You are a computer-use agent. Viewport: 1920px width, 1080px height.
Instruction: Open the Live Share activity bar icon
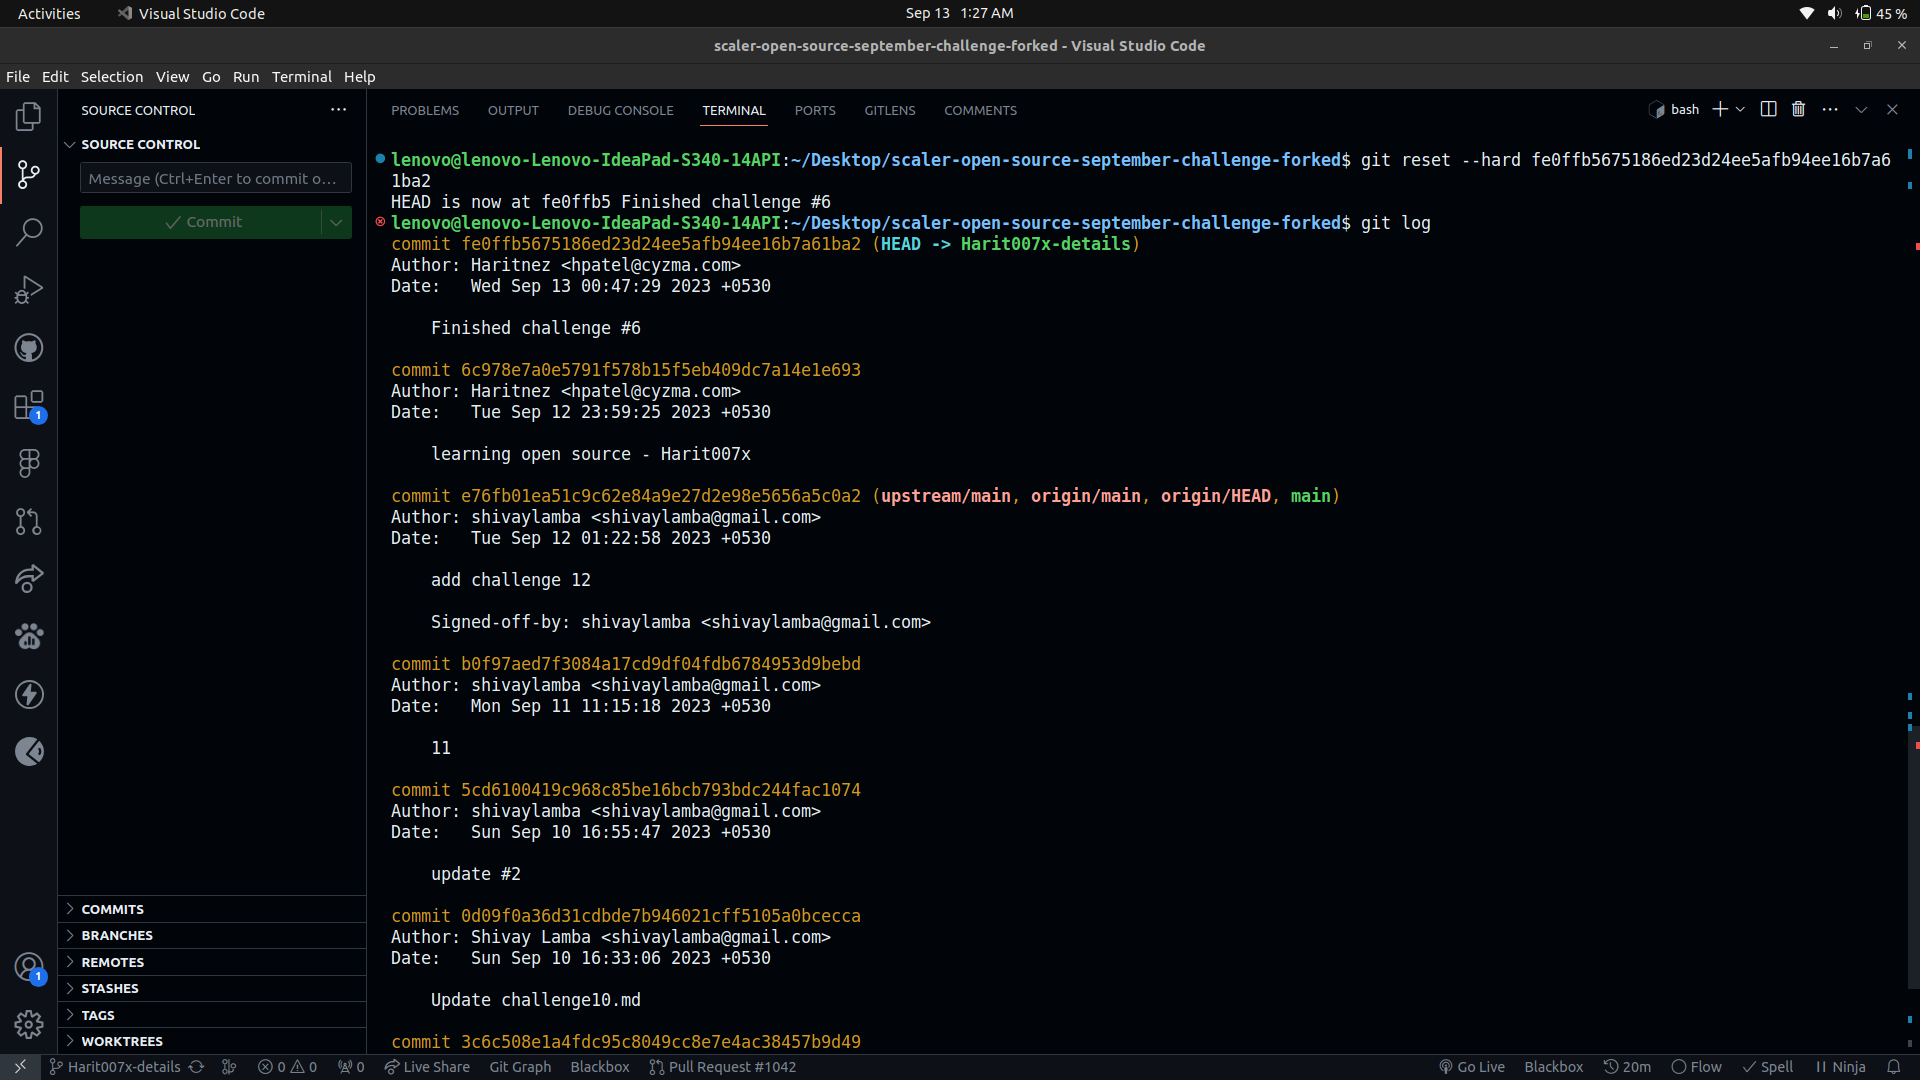pos(29,579)
